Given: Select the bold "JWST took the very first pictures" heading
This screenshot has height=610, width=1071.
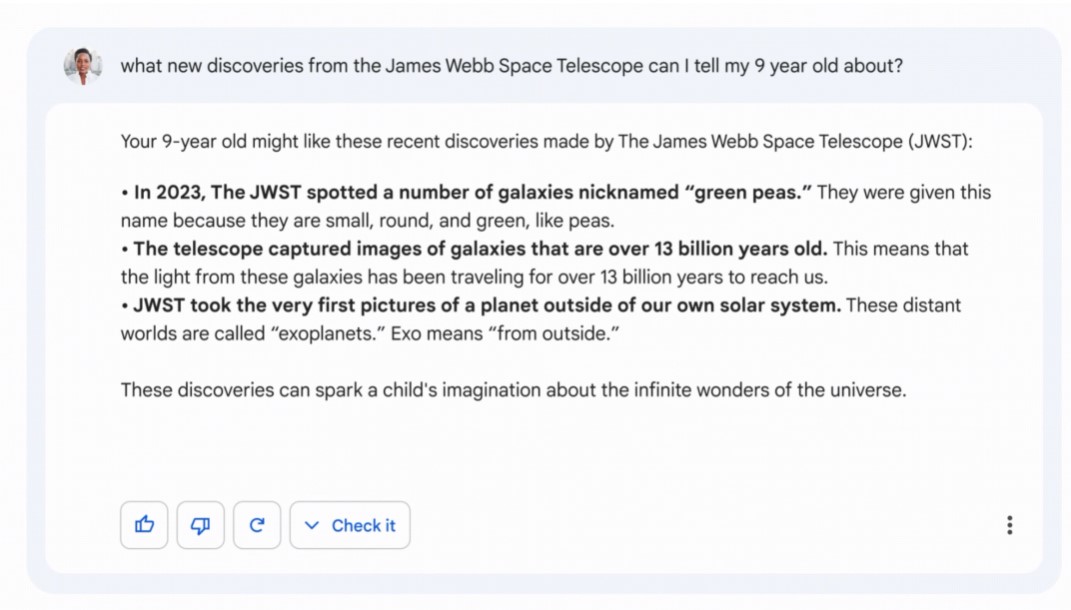Looking at the screenshot, I should coord(486,305).
